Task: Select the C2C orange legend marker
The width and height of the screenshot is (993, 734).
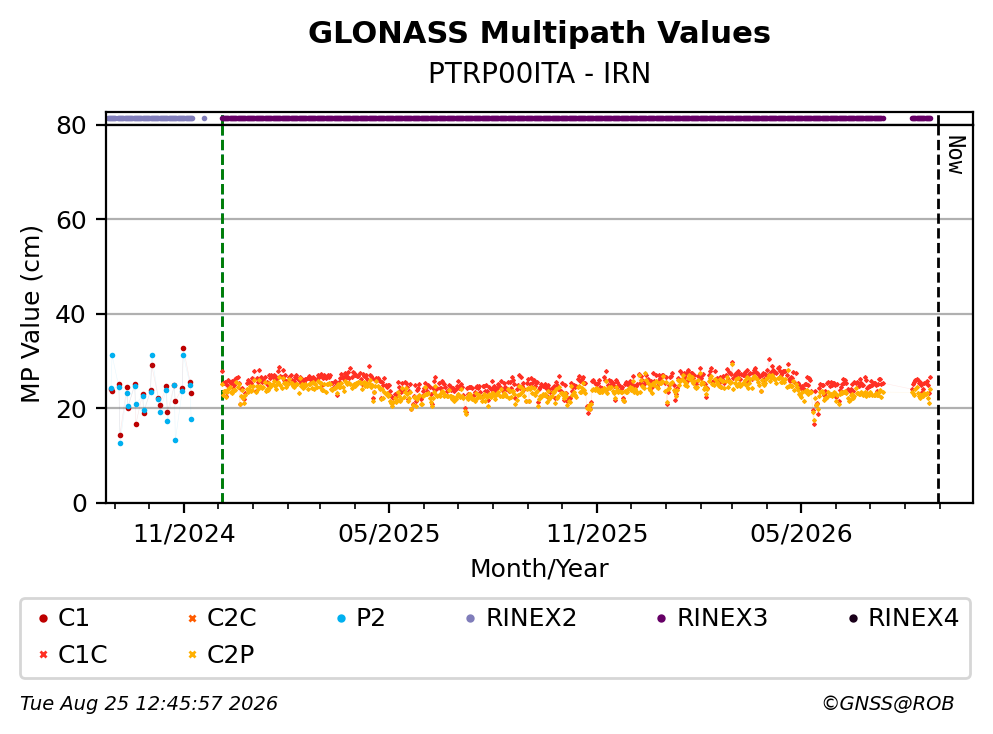Action: [193, 618]
